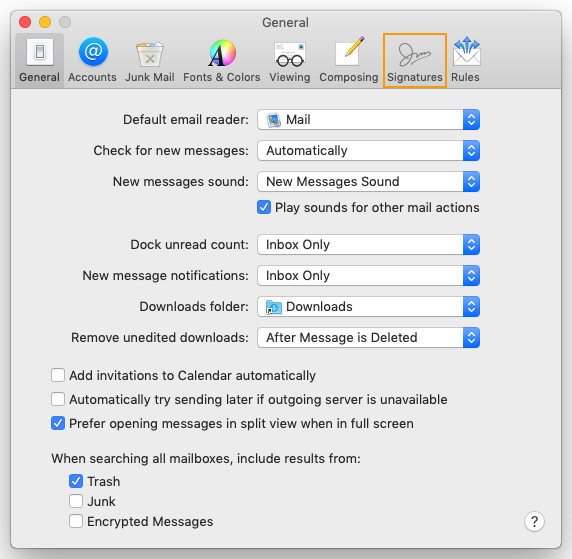Open the General preferences pane icon
The height and width of the screenshot is (559, 572).
40,52
